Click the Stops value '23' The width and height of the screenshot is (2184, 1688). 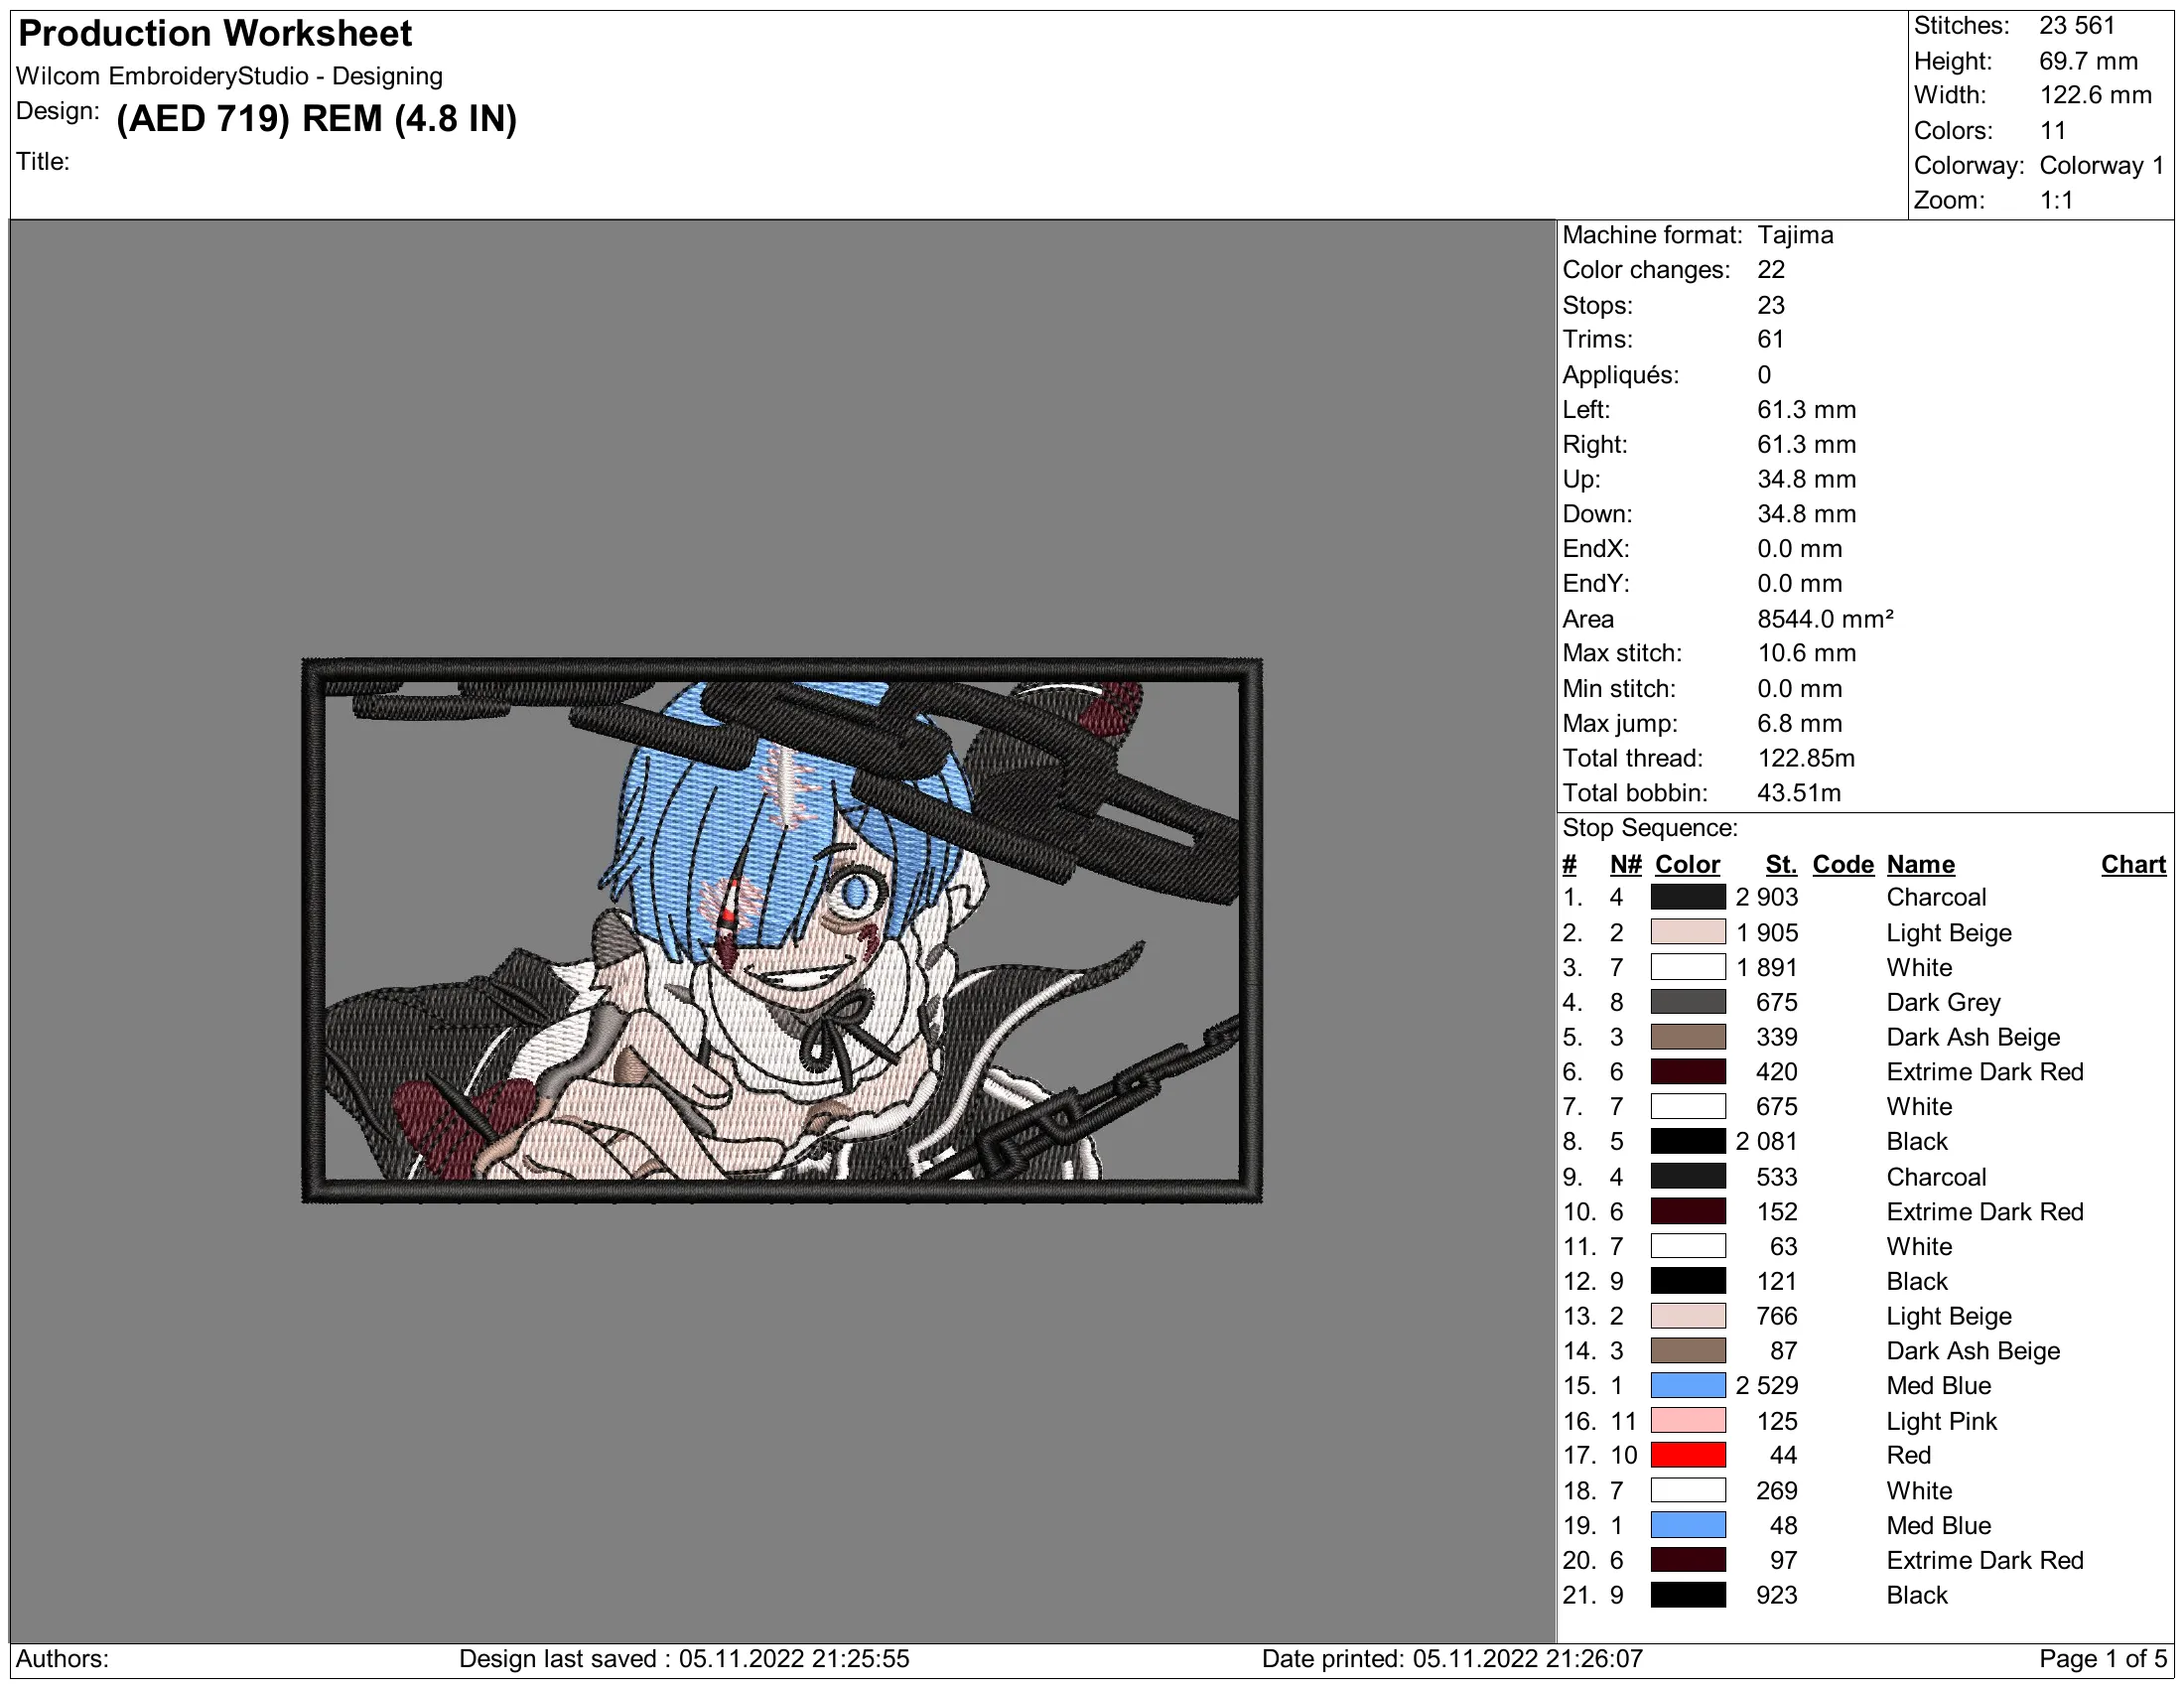coord(1771,305)
